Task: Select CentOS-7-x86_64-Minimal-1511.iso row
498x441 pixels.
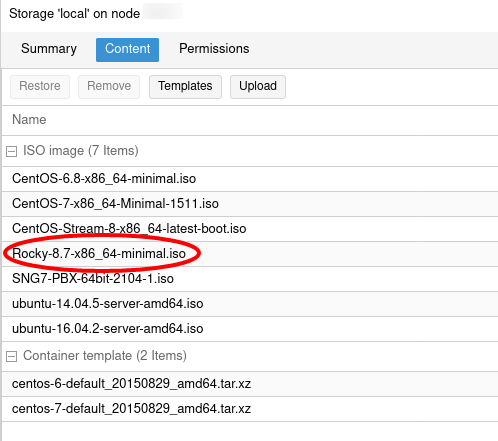Action: point(250,204)
